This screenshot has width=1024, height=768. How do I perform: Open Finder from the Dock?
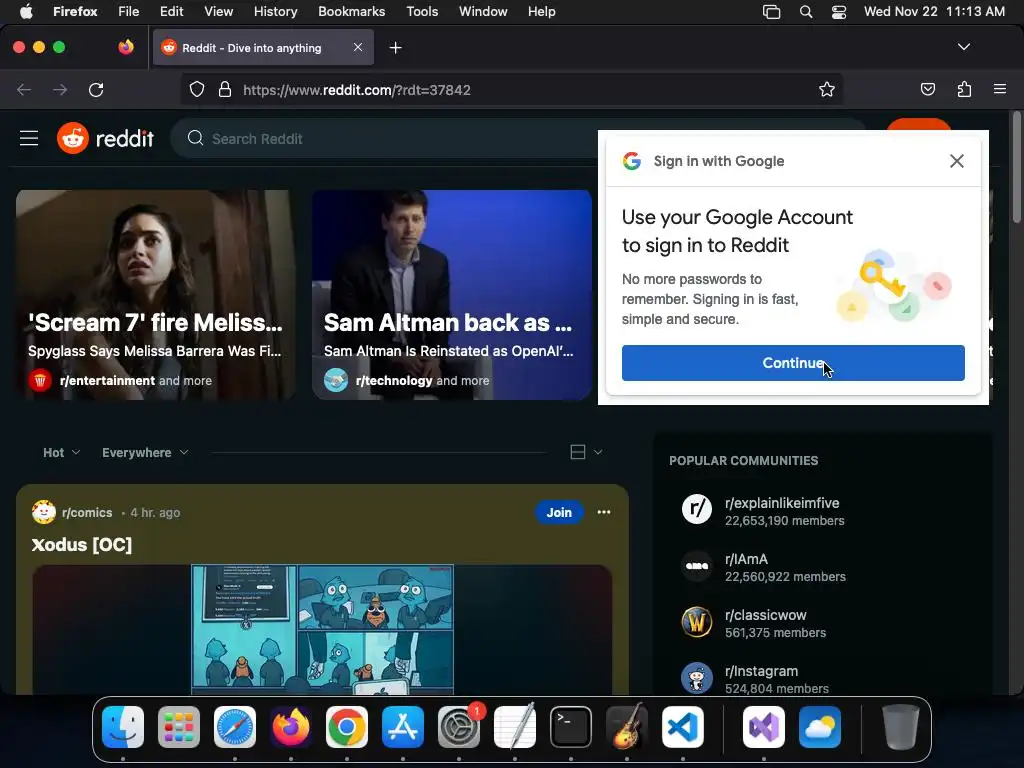(123, 726)
